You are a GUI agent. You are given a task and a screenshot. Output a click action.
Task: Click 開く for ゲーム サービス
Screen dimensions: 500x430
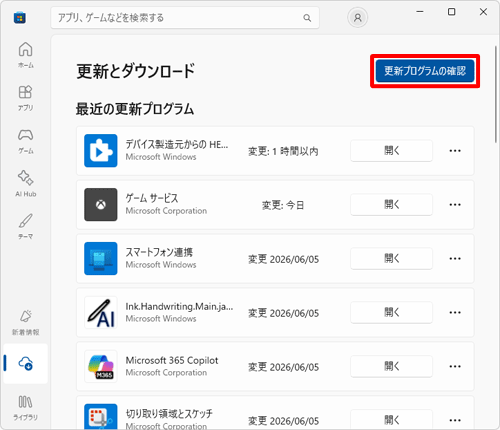[x=391, y=205]
